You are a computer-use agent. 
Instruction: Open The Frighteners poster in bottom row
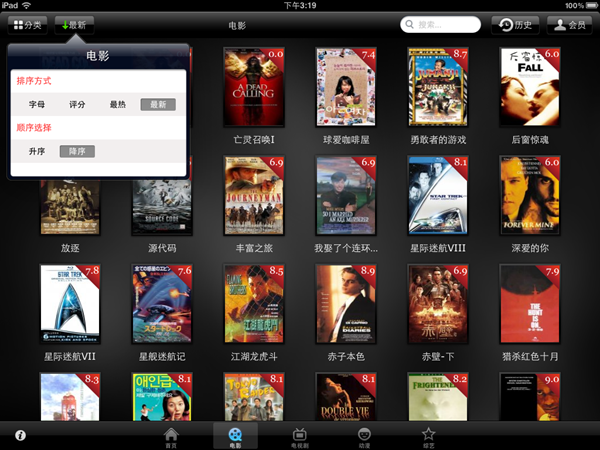(438, 396)
